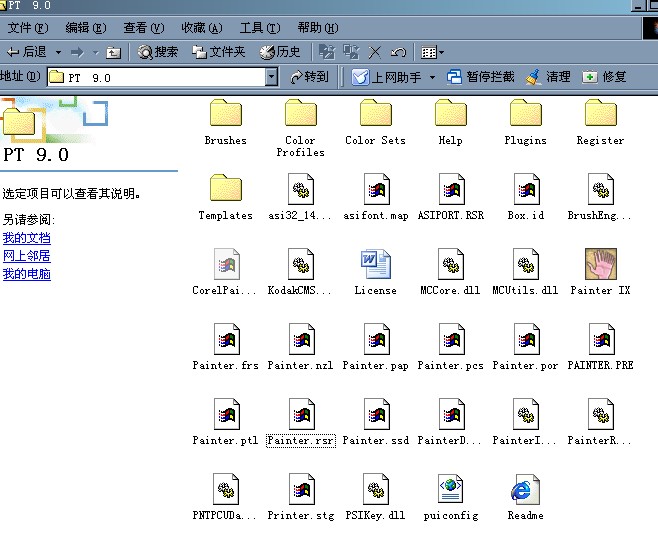Click the 搜索 search button
Image resolution: width=658 pixels, height=546 pixels.
(158, 52)
